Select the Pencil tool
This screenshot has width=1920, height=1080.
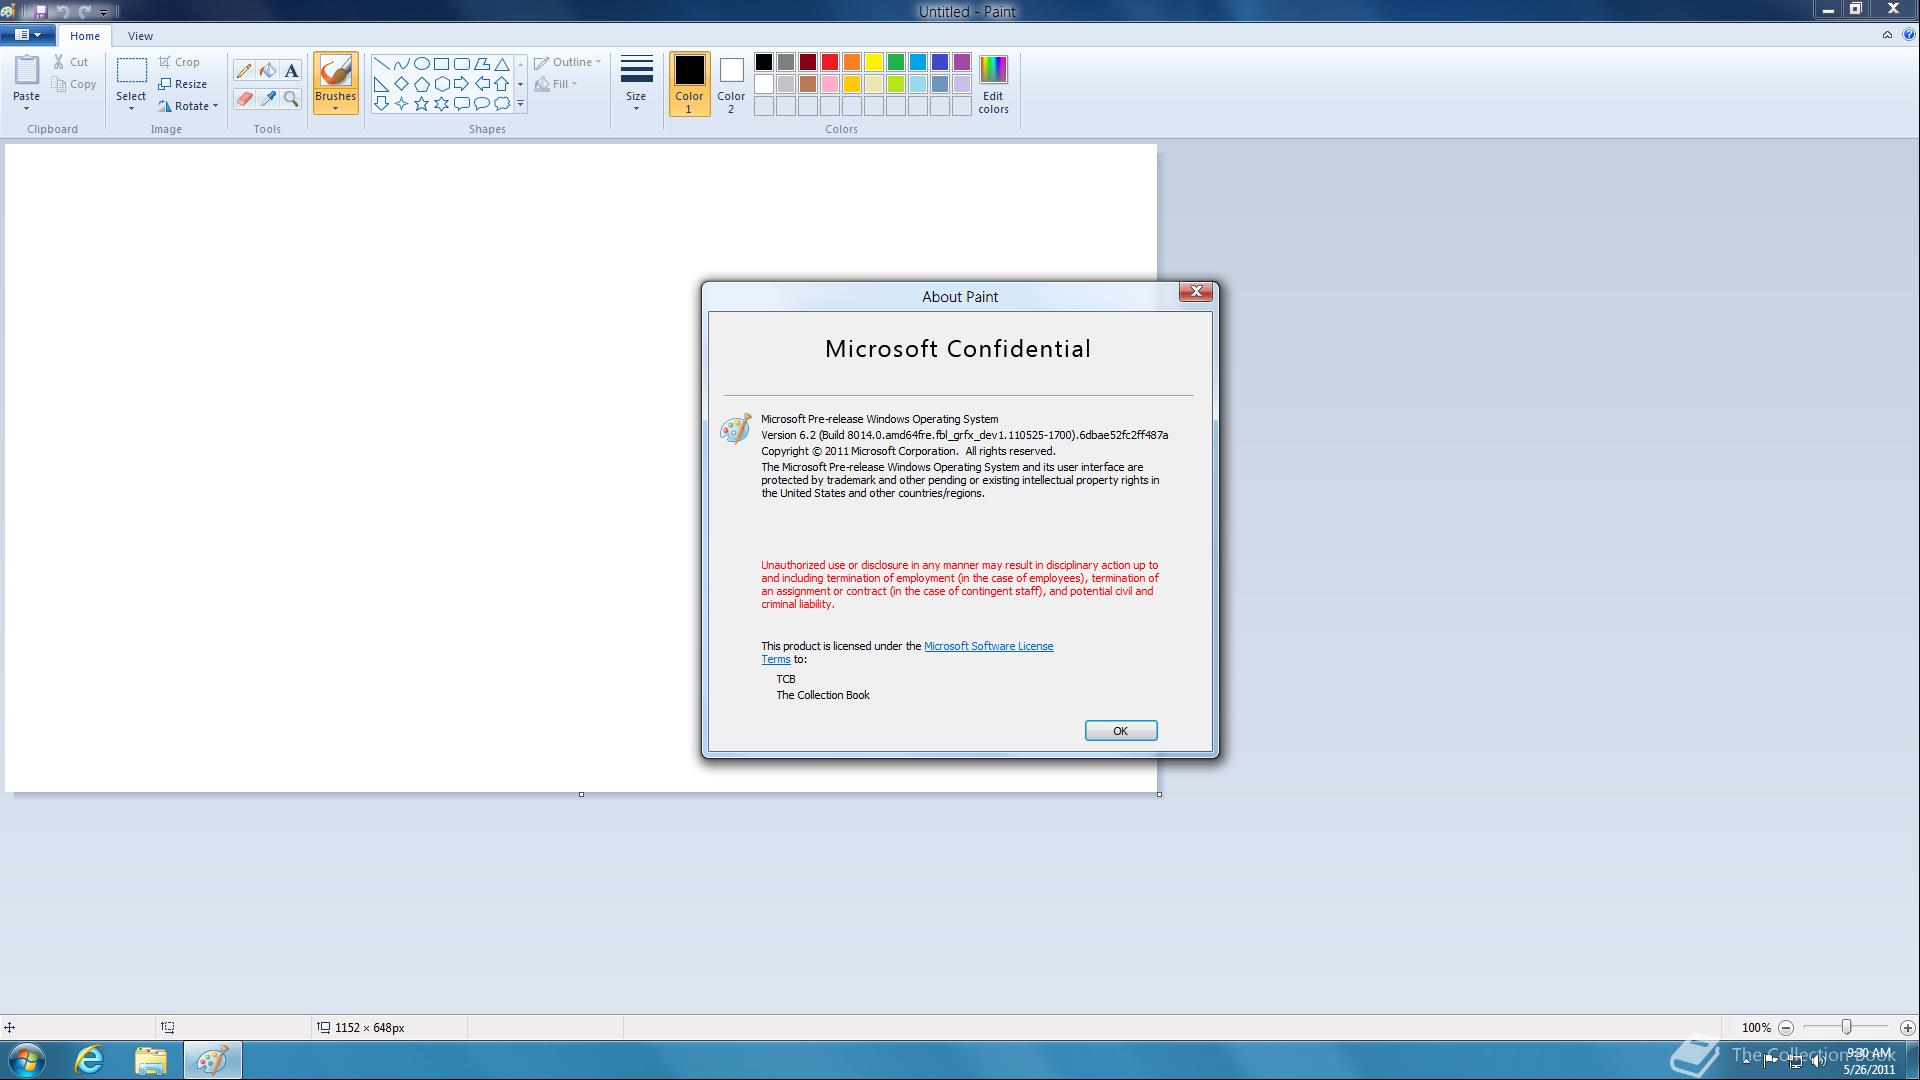244,71
